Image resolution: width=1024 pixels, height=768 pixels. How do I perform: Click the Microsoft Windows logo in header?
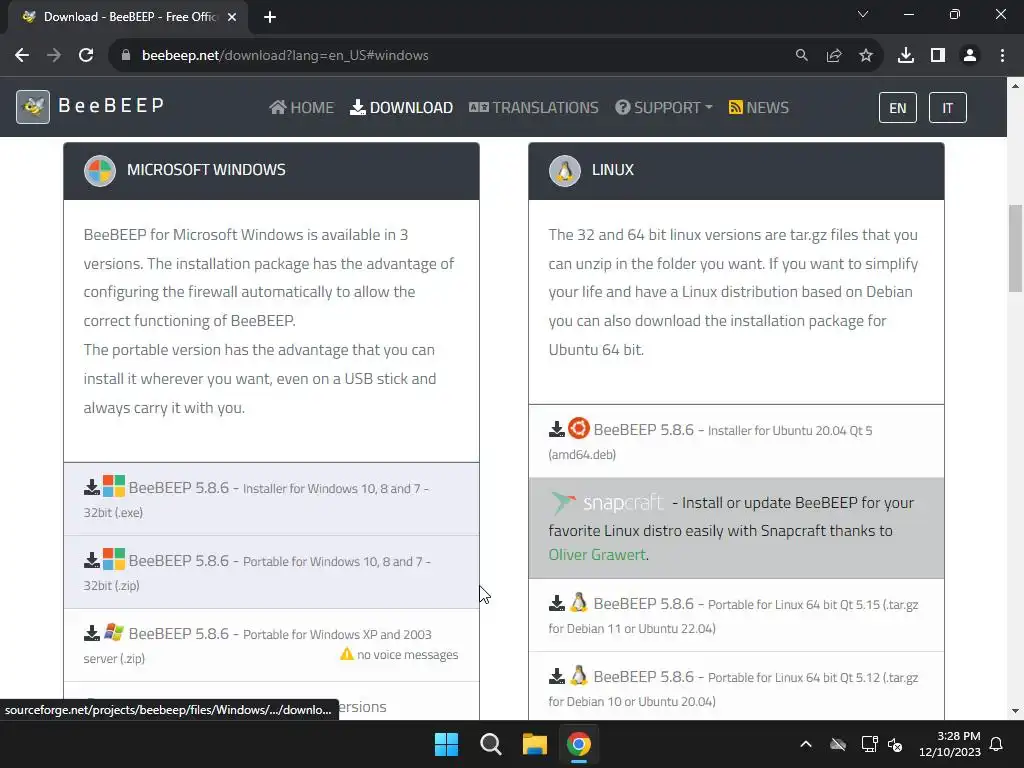pos(100,171)
